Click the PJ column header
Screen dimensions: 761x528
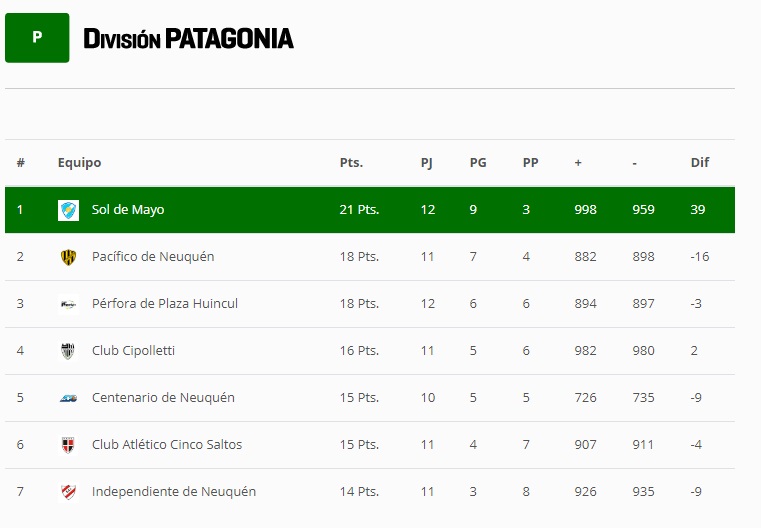(427, 163)
